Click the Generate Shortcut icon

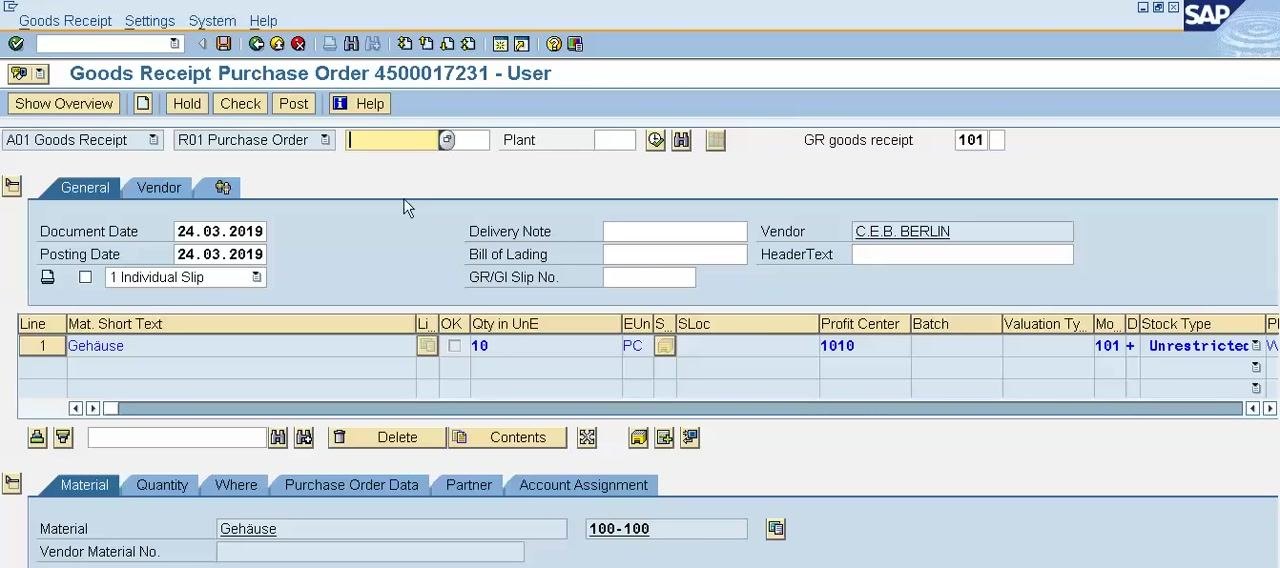pyautogui.click(x=522, y=44)
